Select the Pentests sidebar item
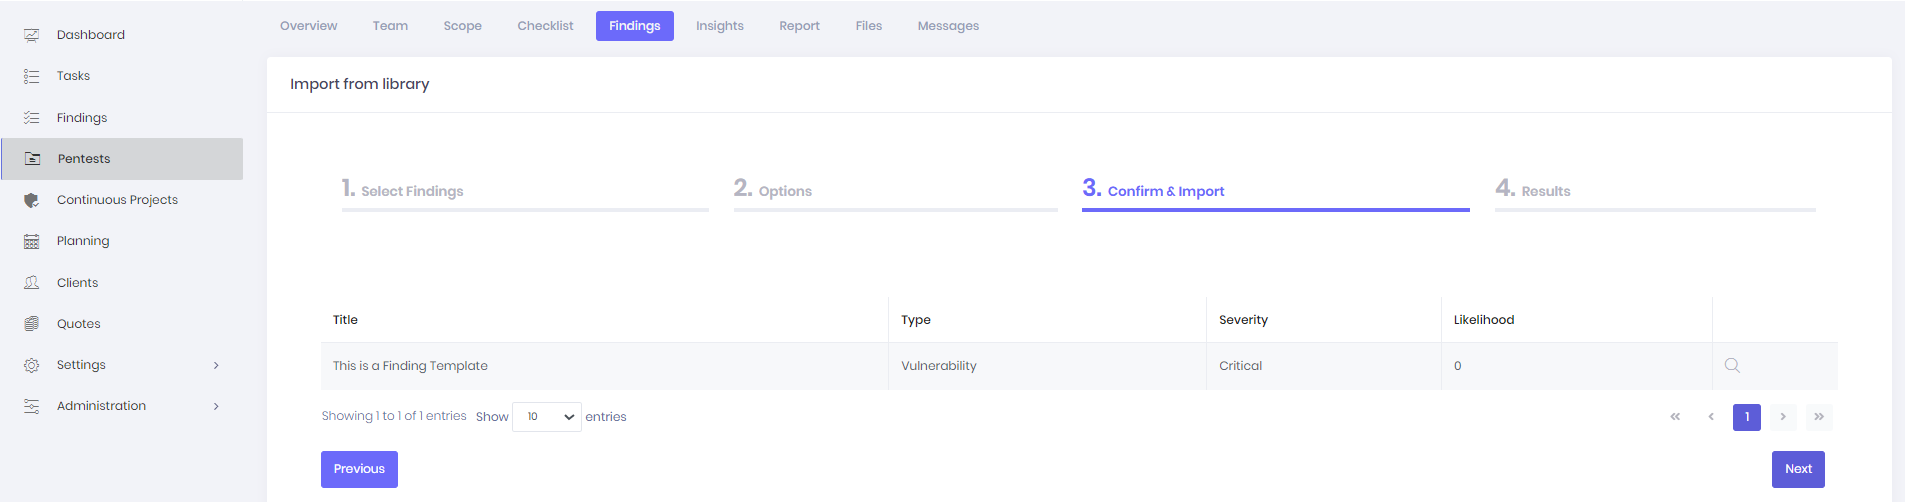Image resolution: width=1905 pixels, height=502 pixels. pos(122,159)
